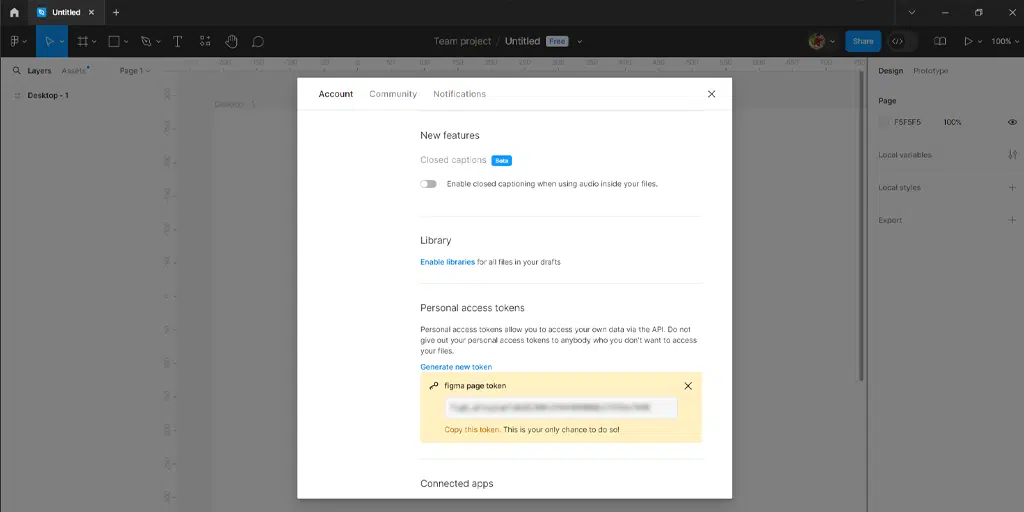Image resolution: width=1024 pixels, height=512 pixels.
Task: Click the page opacity 100% value
Action: coord(952,122)
